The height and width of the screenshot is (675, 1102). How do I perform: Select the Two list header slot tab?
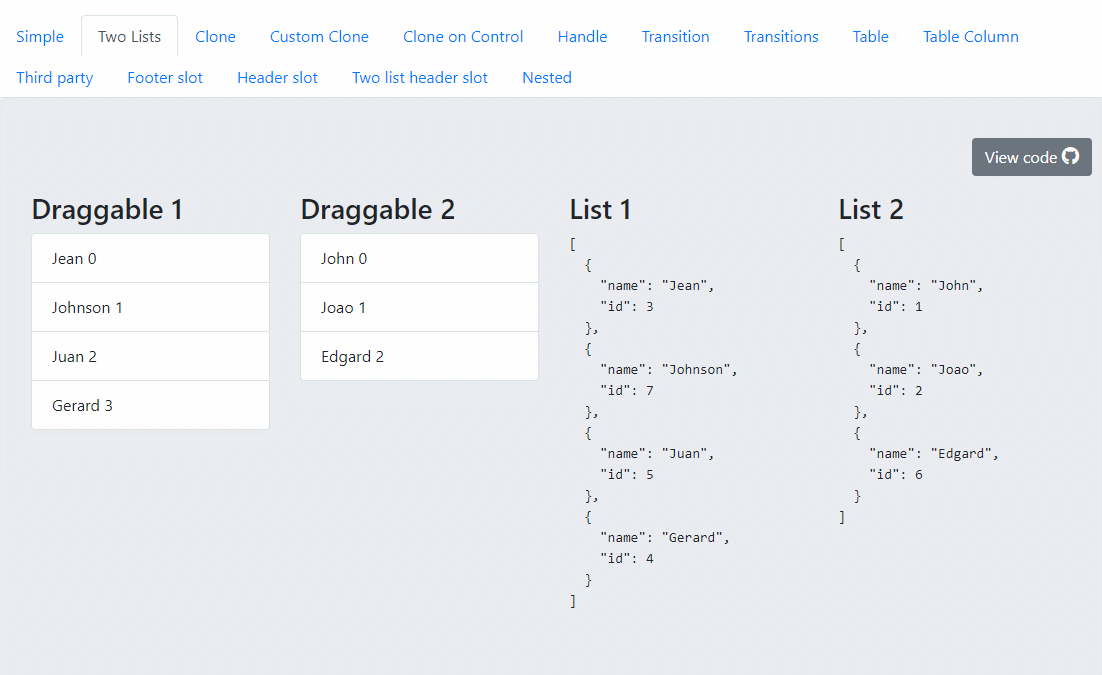[x=420, y=78]
